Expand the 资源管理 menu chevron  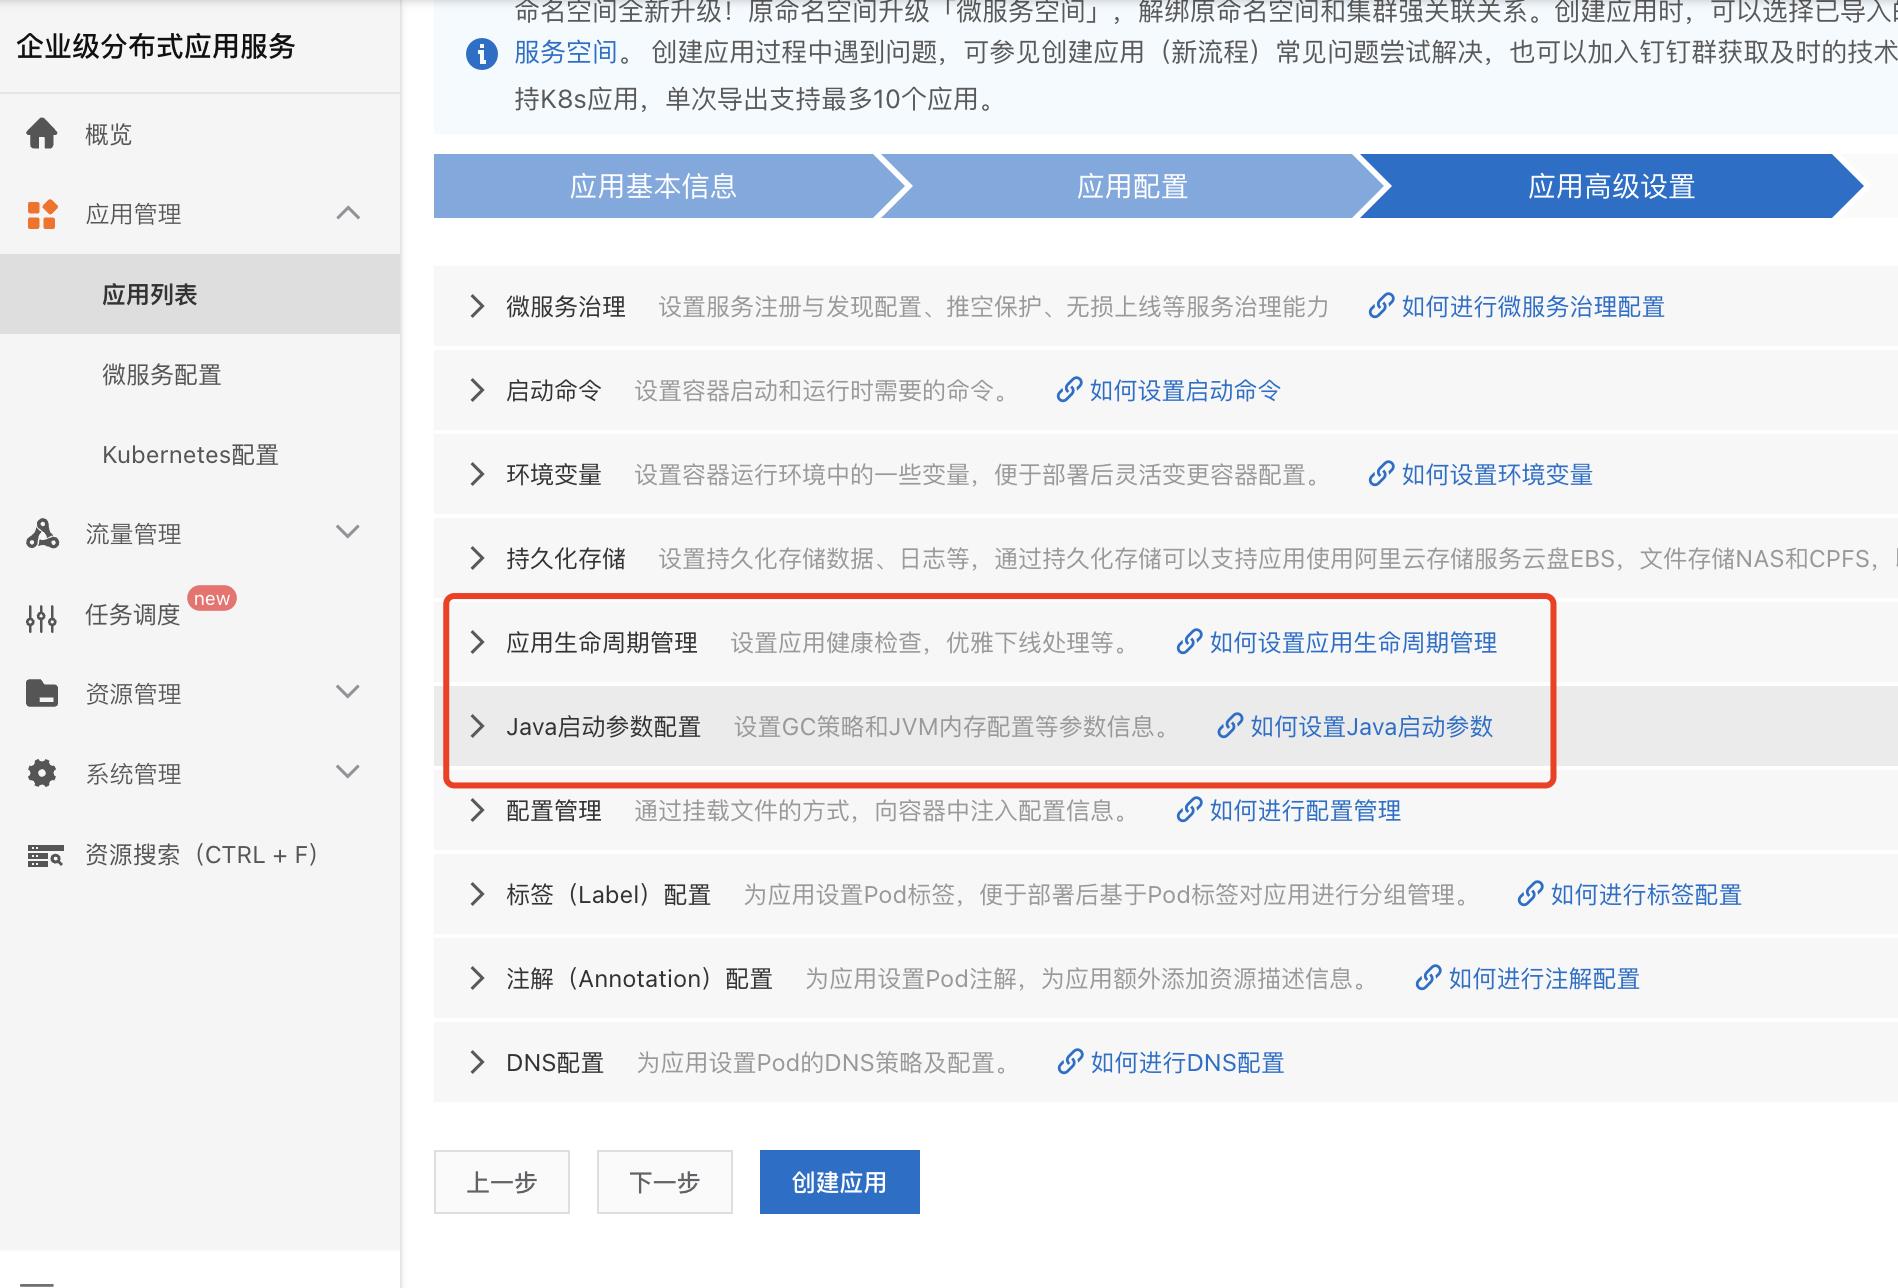click(348, 692)
